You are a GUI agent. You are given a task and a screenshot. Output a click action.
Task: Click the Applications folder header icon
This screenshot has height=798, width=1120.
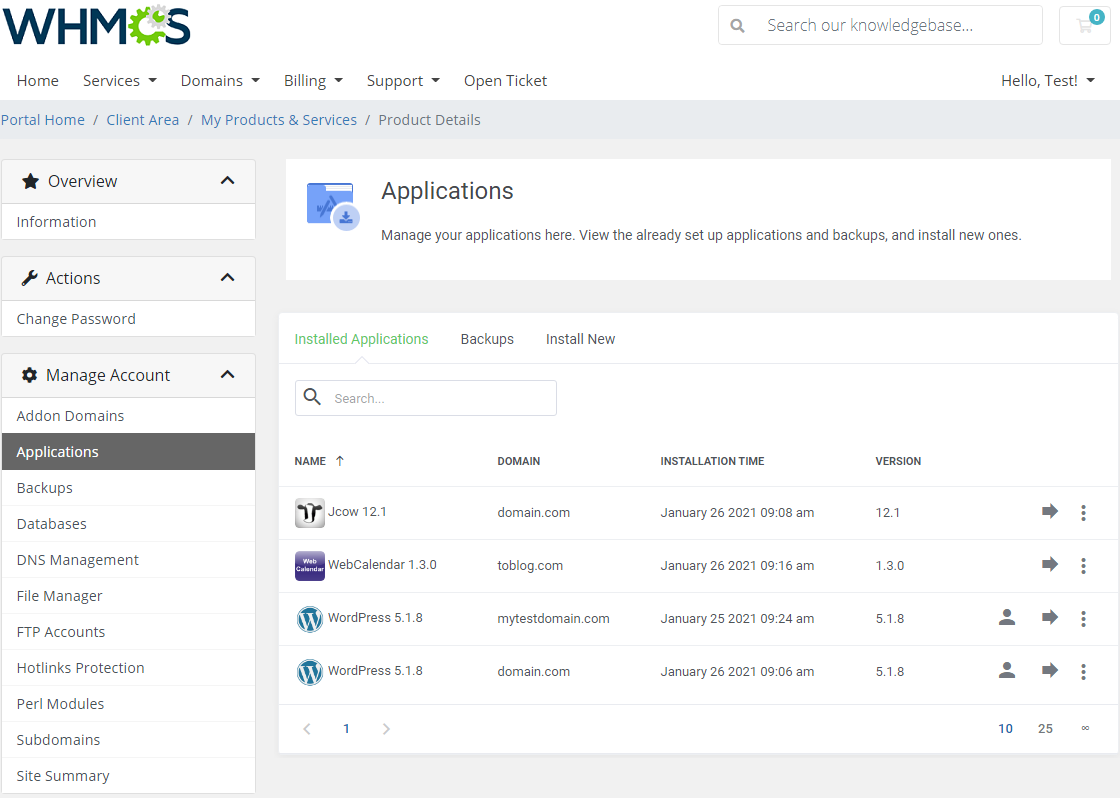333,206
